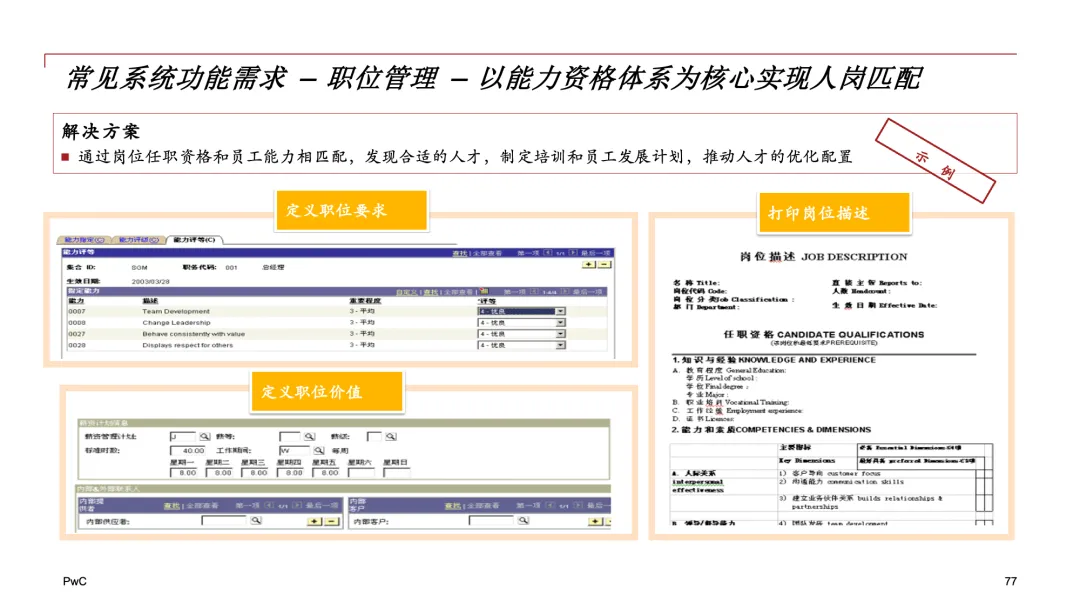The image size is (1080, 608).
Task: Delete row with minus in 能力评等 panel
Action: click(x=604, y=264)
